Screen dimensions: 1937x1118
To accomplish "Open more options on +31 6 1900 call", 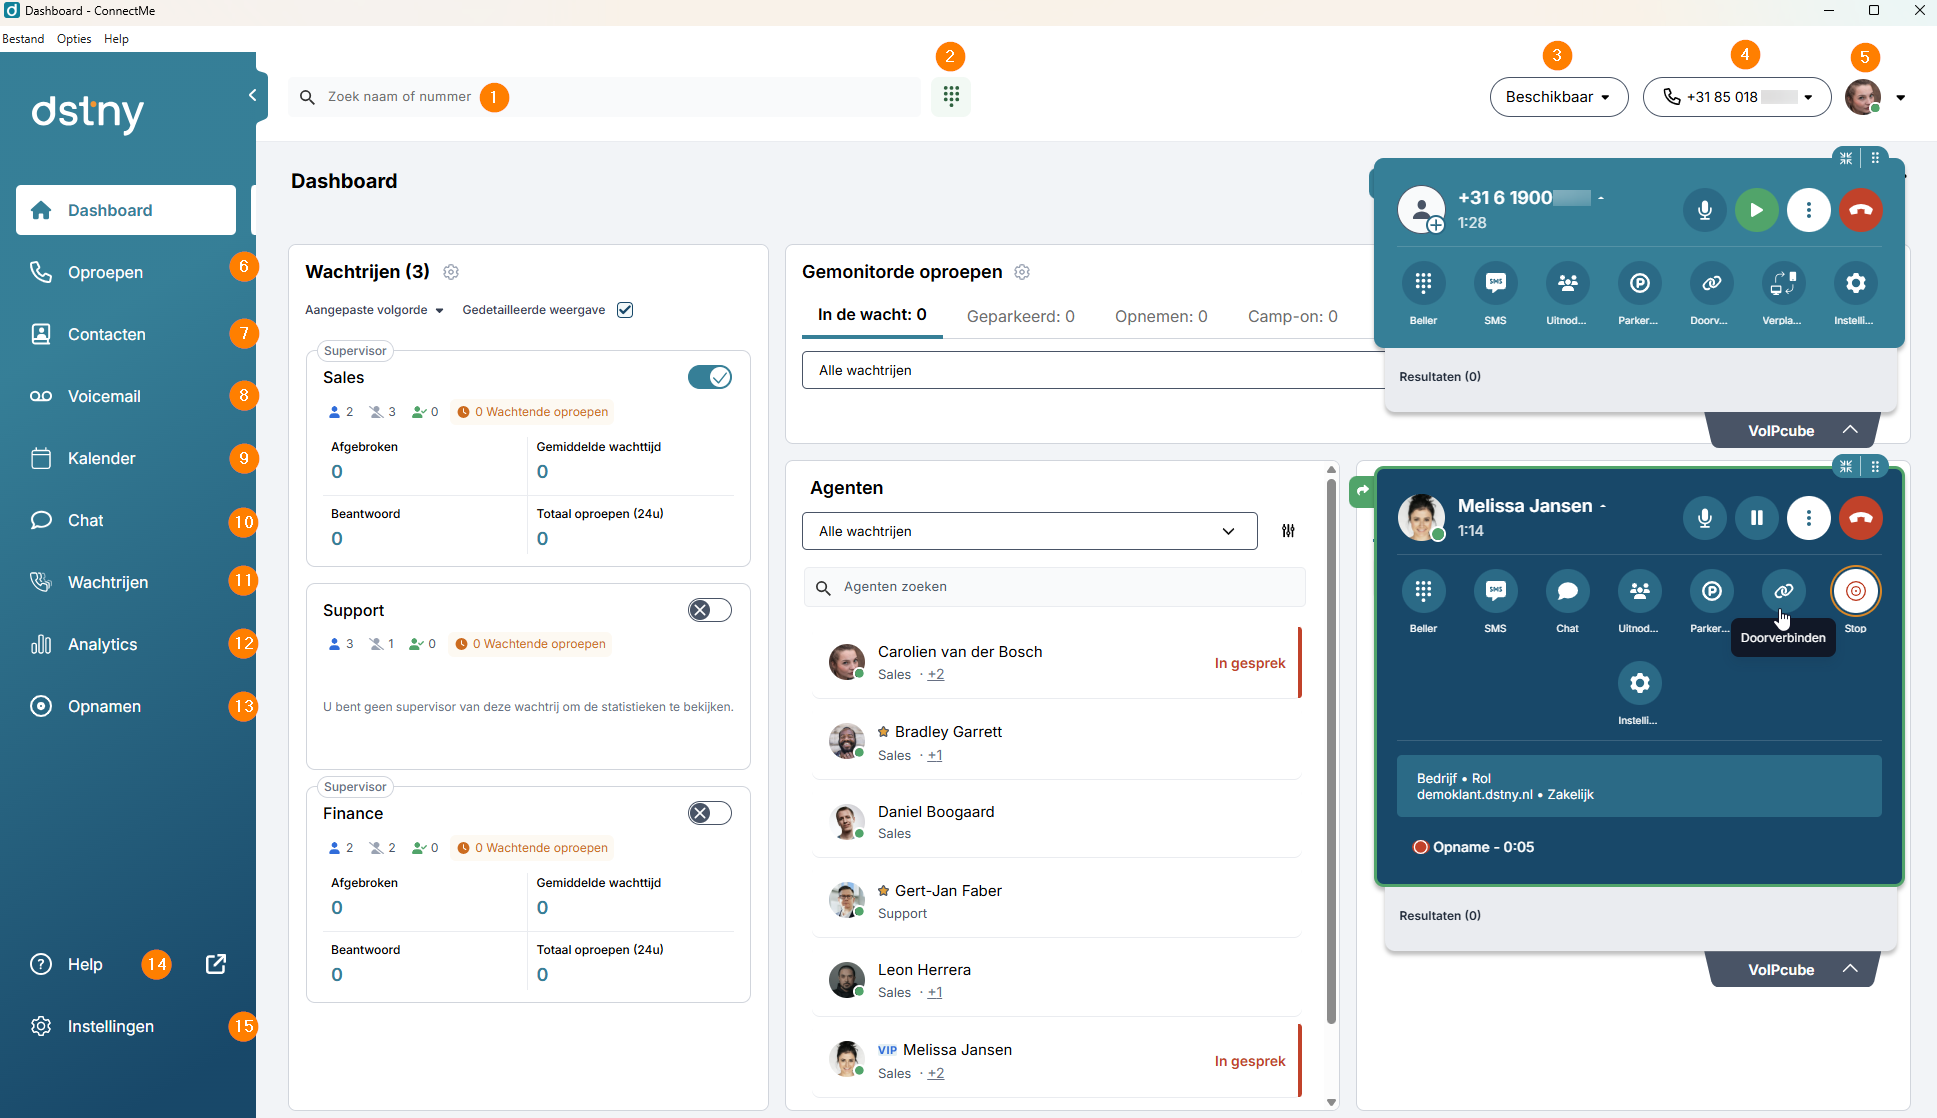I will click(x=1809, y=210).
